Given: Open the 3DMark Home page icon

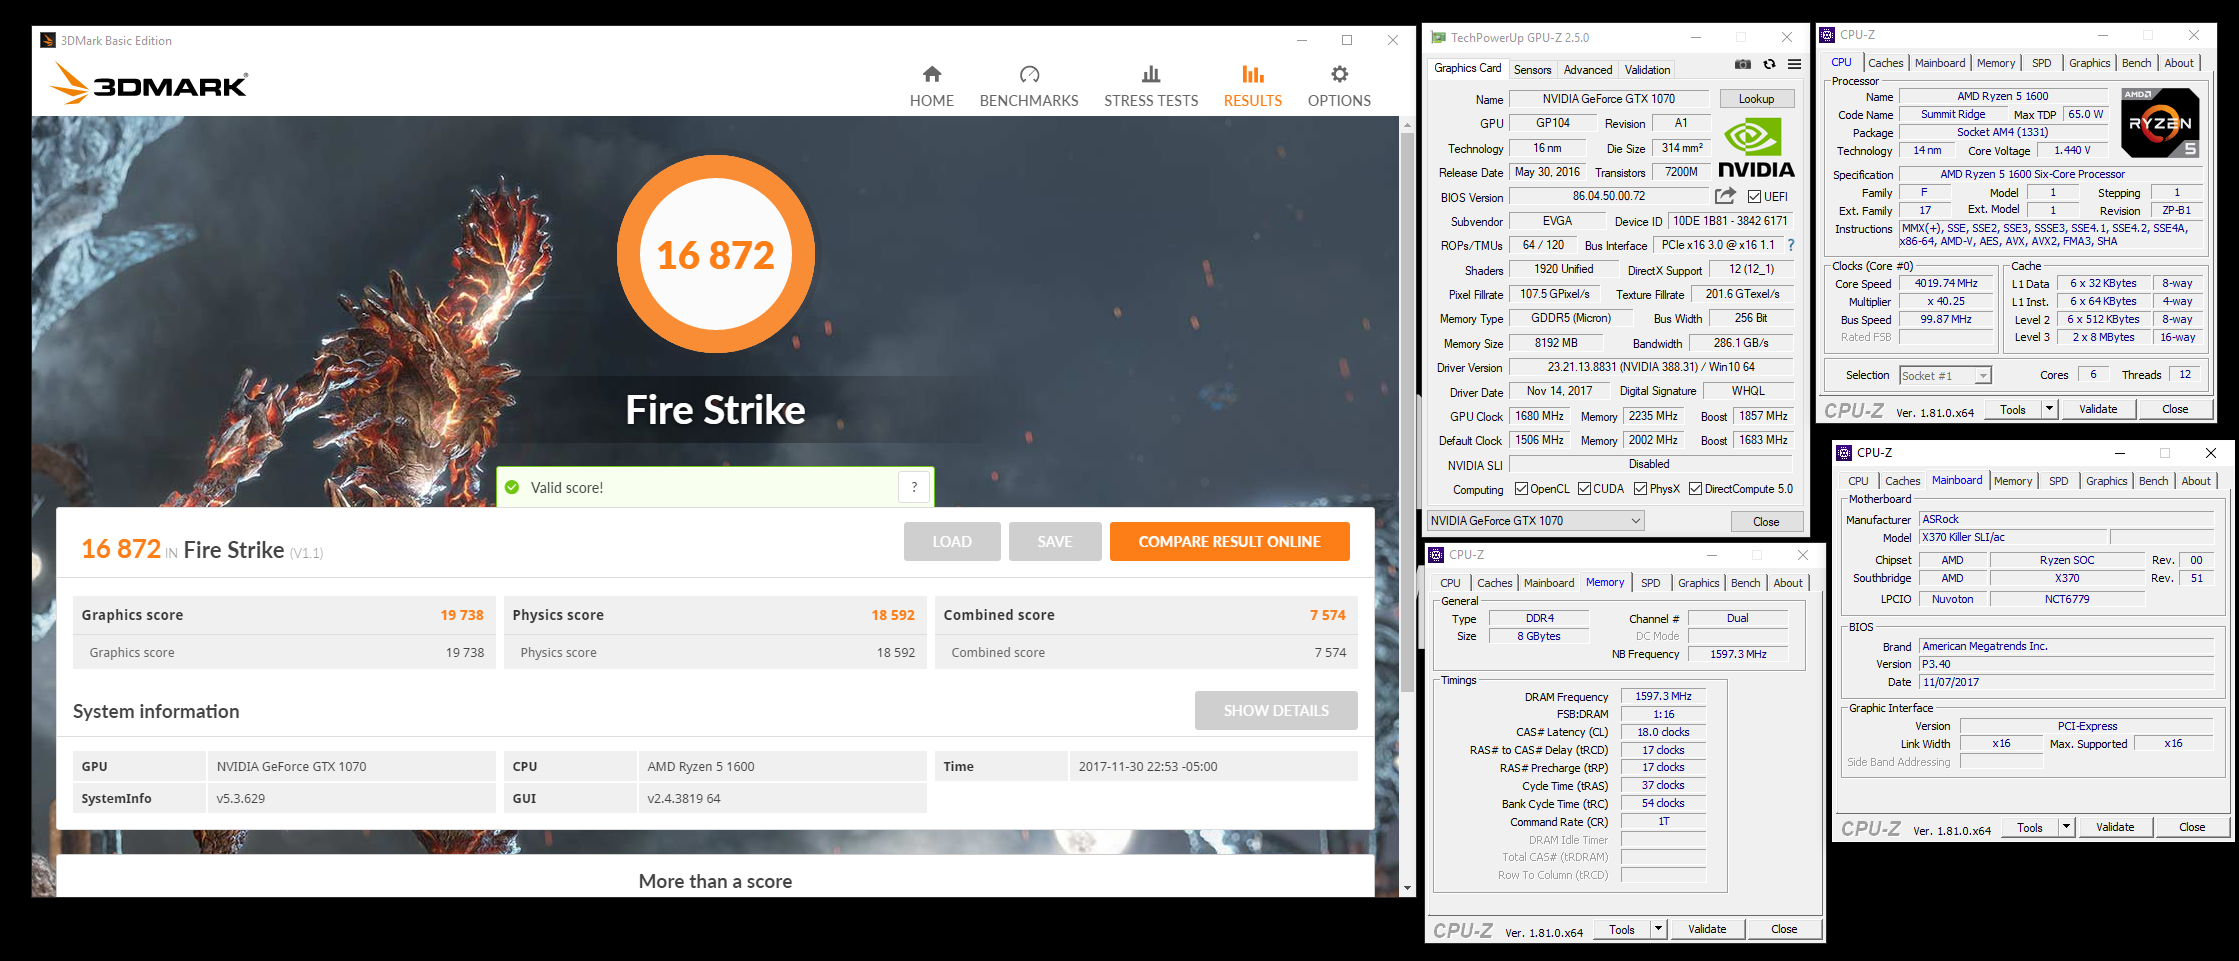Looking at the screenshot, I should 931,74.
